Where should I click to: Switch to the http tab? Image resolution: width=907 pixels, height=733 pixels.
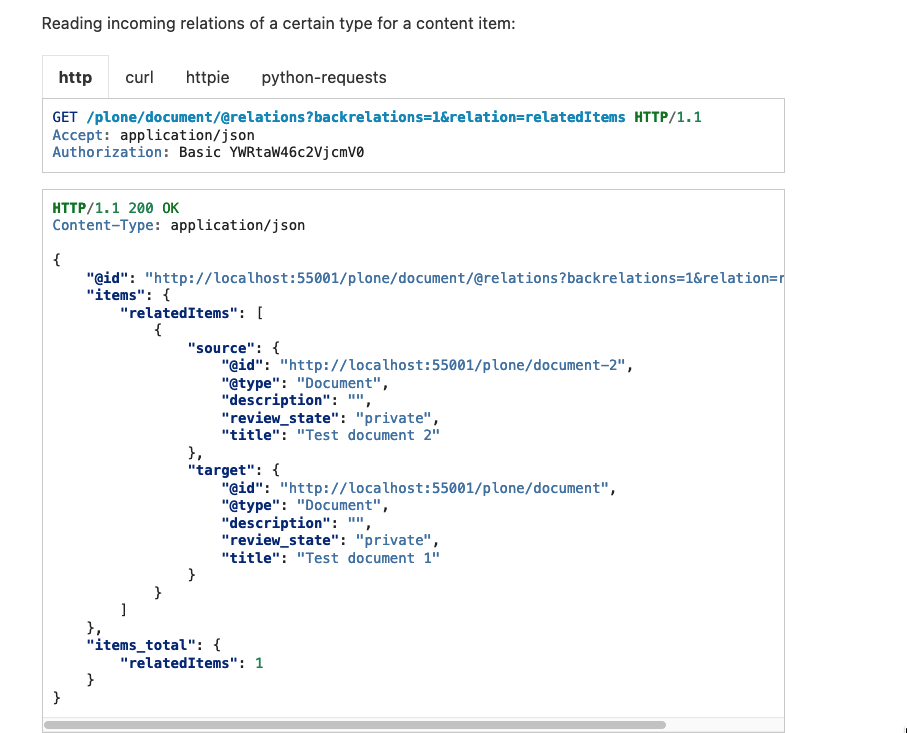click(x=75, y=78)
